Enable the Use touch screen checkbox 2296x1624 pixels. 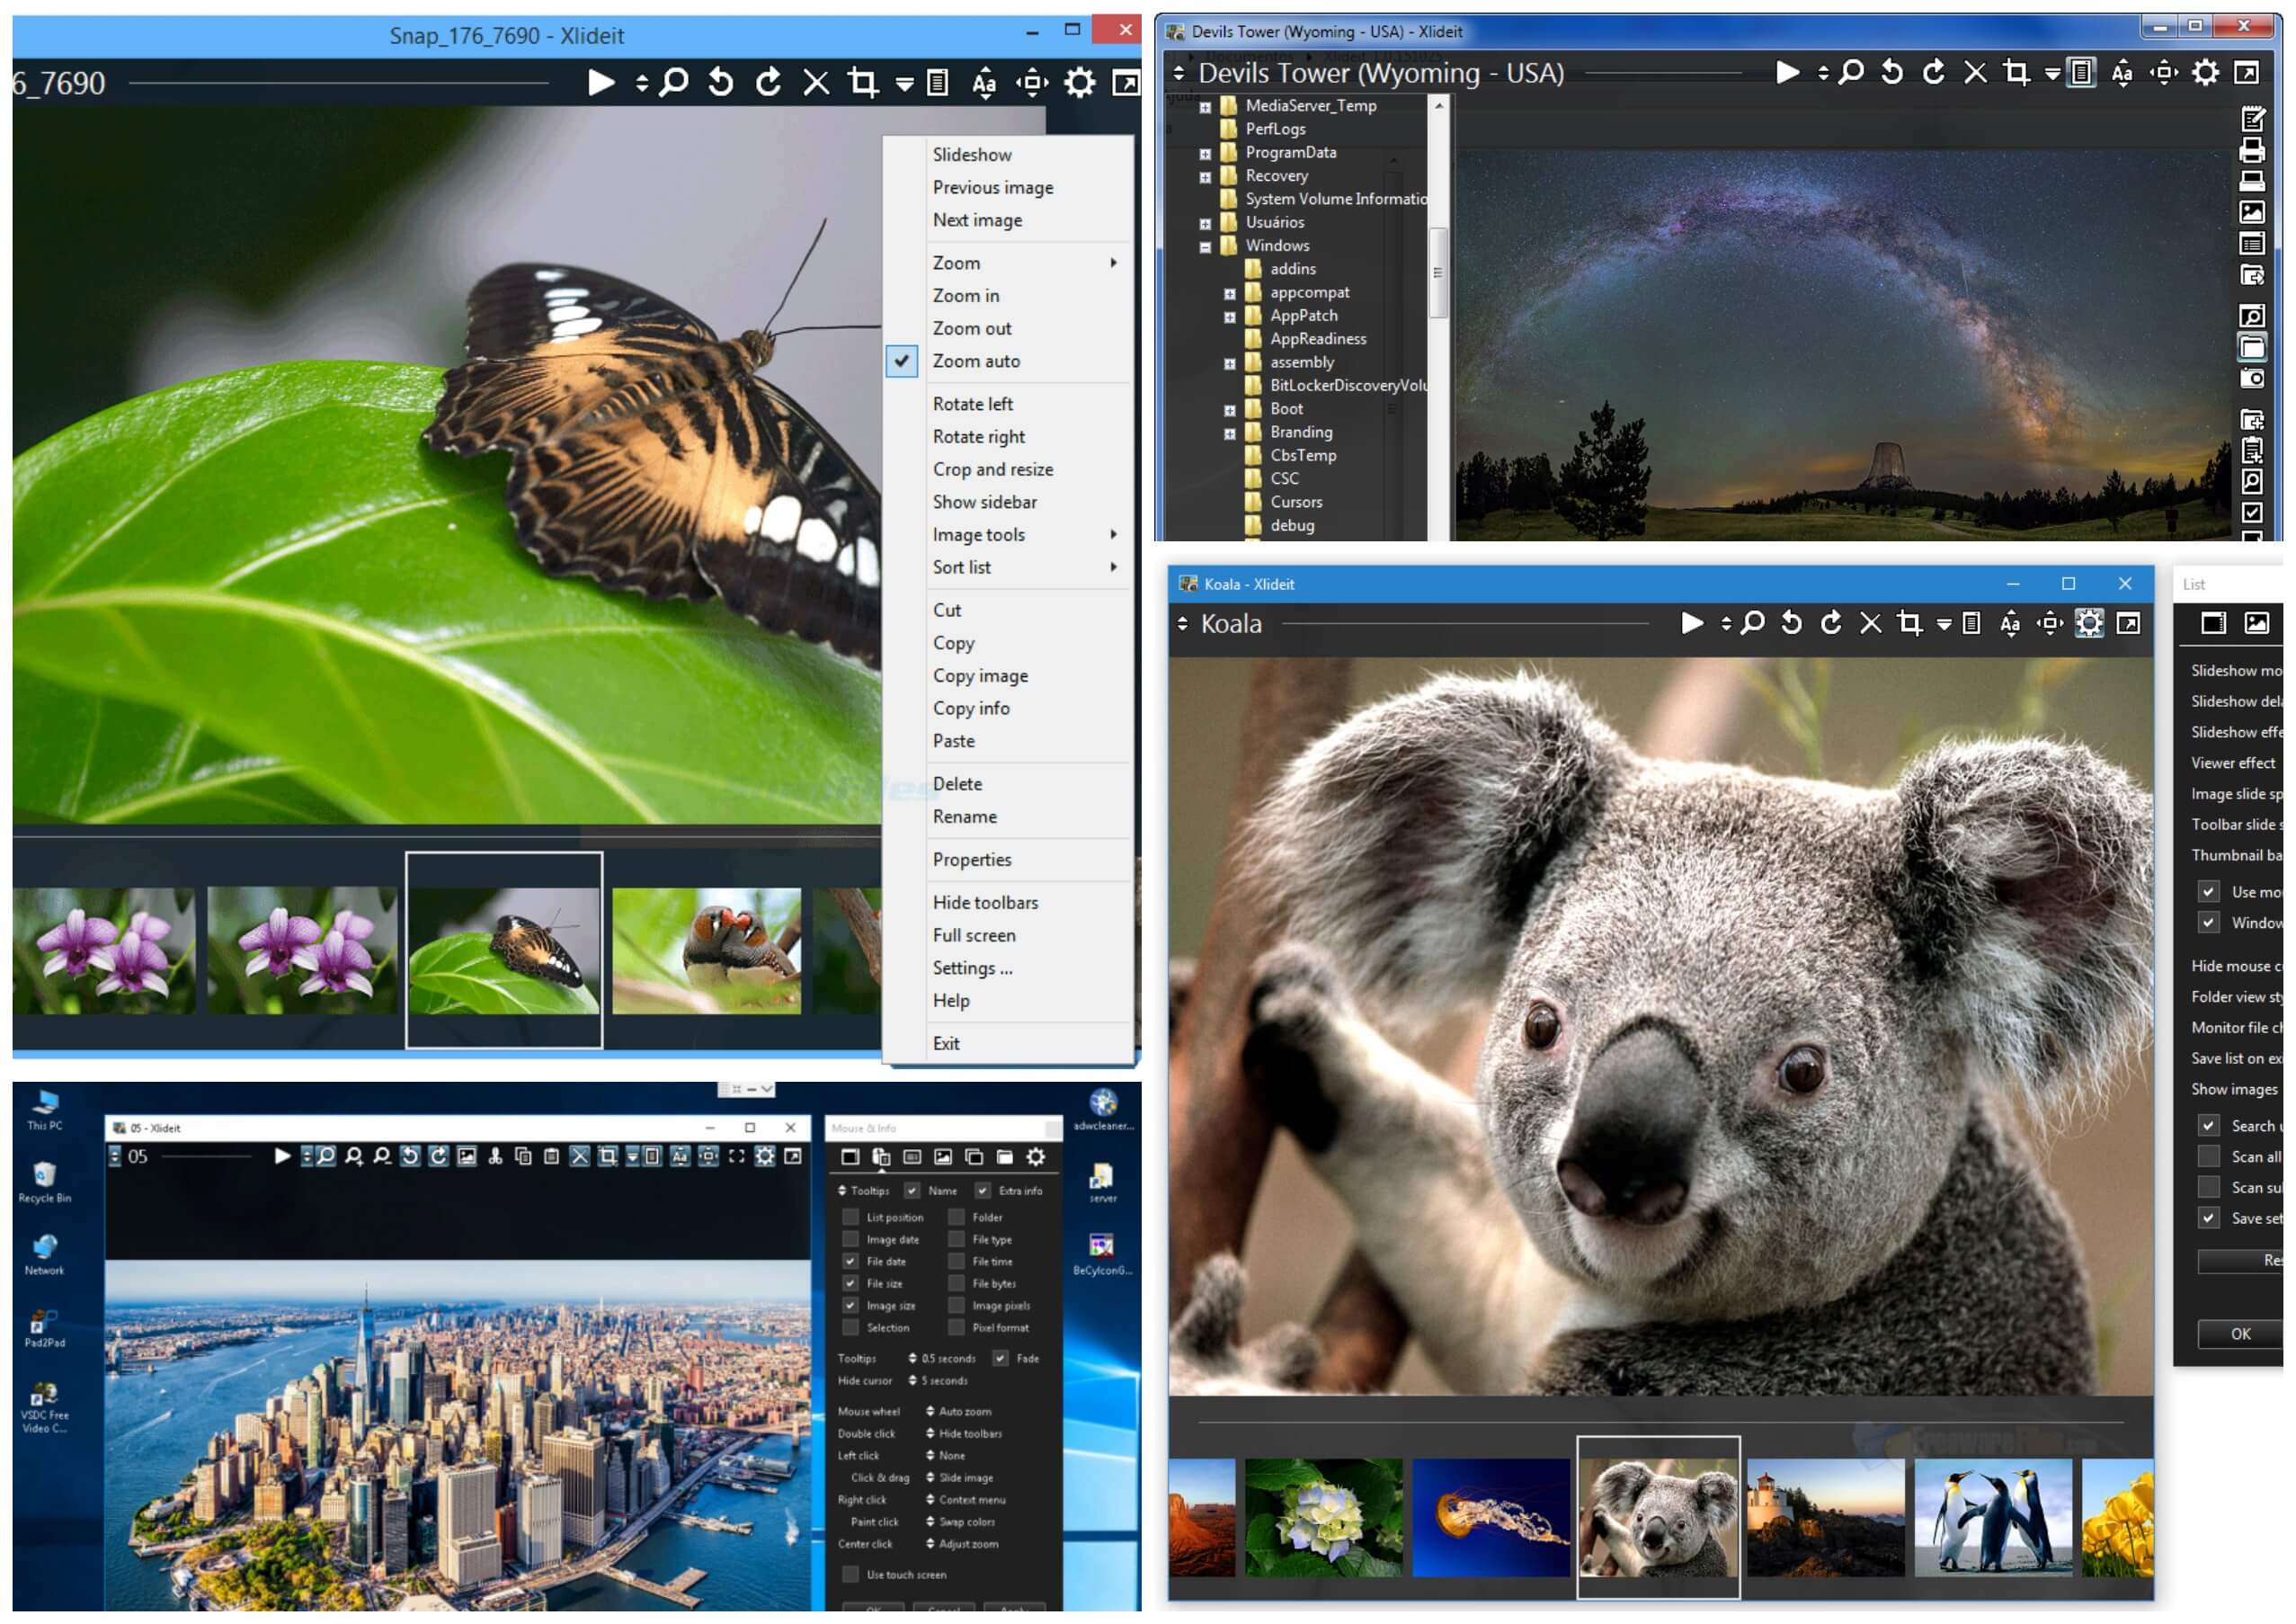tap(850, 1575)
